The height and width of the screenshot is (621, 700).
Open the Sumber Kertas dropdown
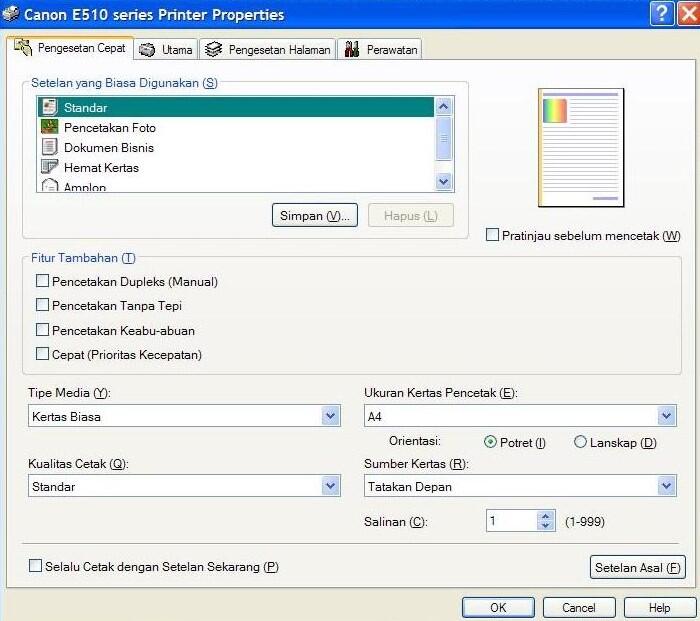coord(667,486)
